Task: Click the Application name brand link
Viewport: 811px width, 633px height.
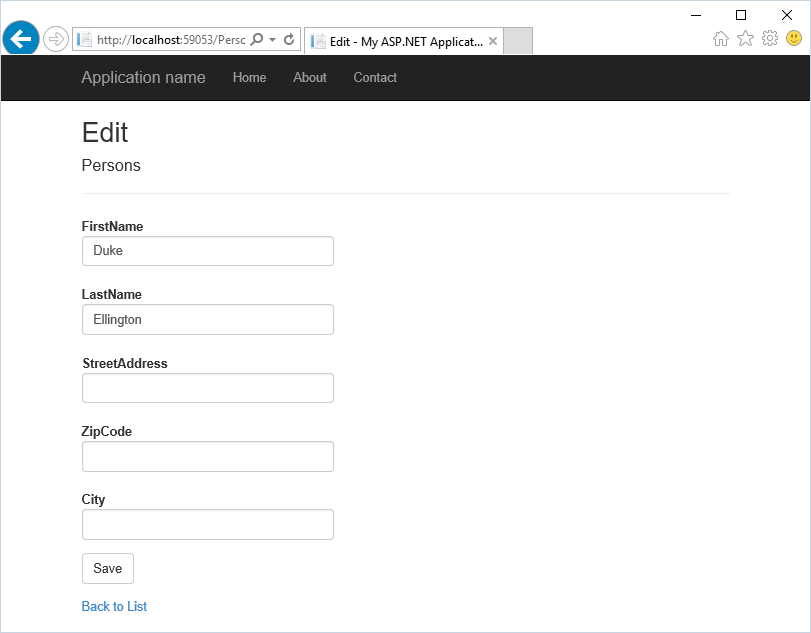Action: tap(143, 78)
